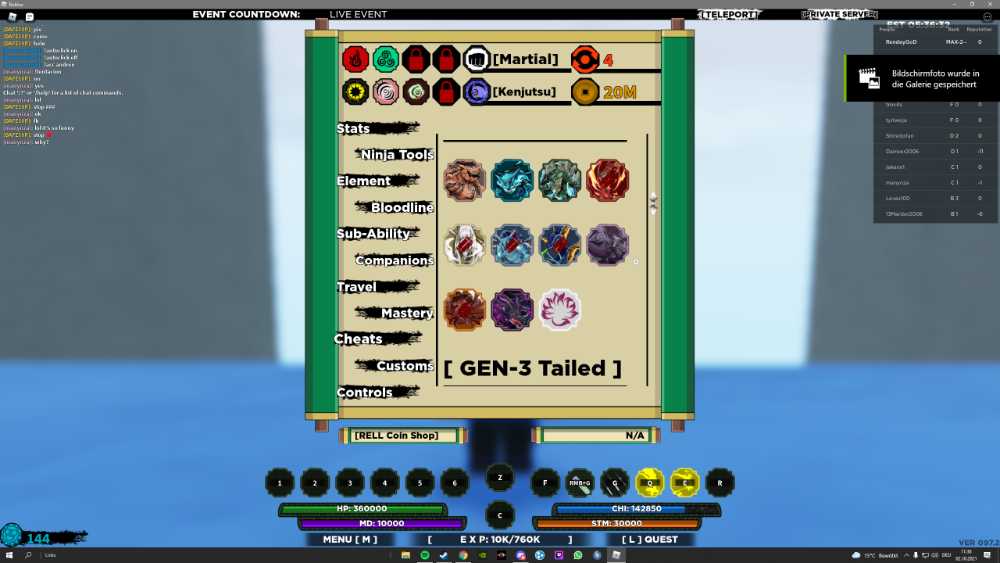1000x563 pixels.
Task: Click the [ L ] QUEST button
Action: 649,539
